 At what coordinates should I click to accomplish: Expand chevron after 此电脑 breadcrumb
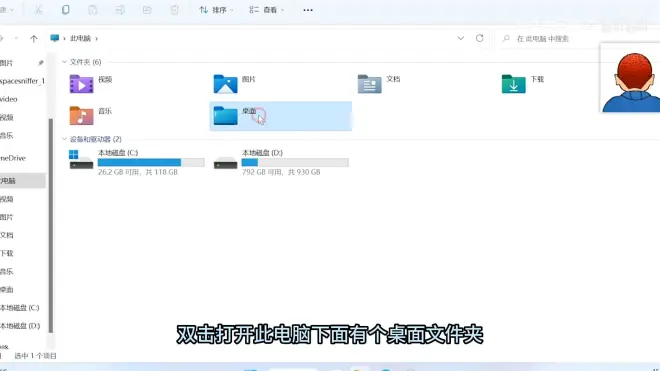click(96, 38)
